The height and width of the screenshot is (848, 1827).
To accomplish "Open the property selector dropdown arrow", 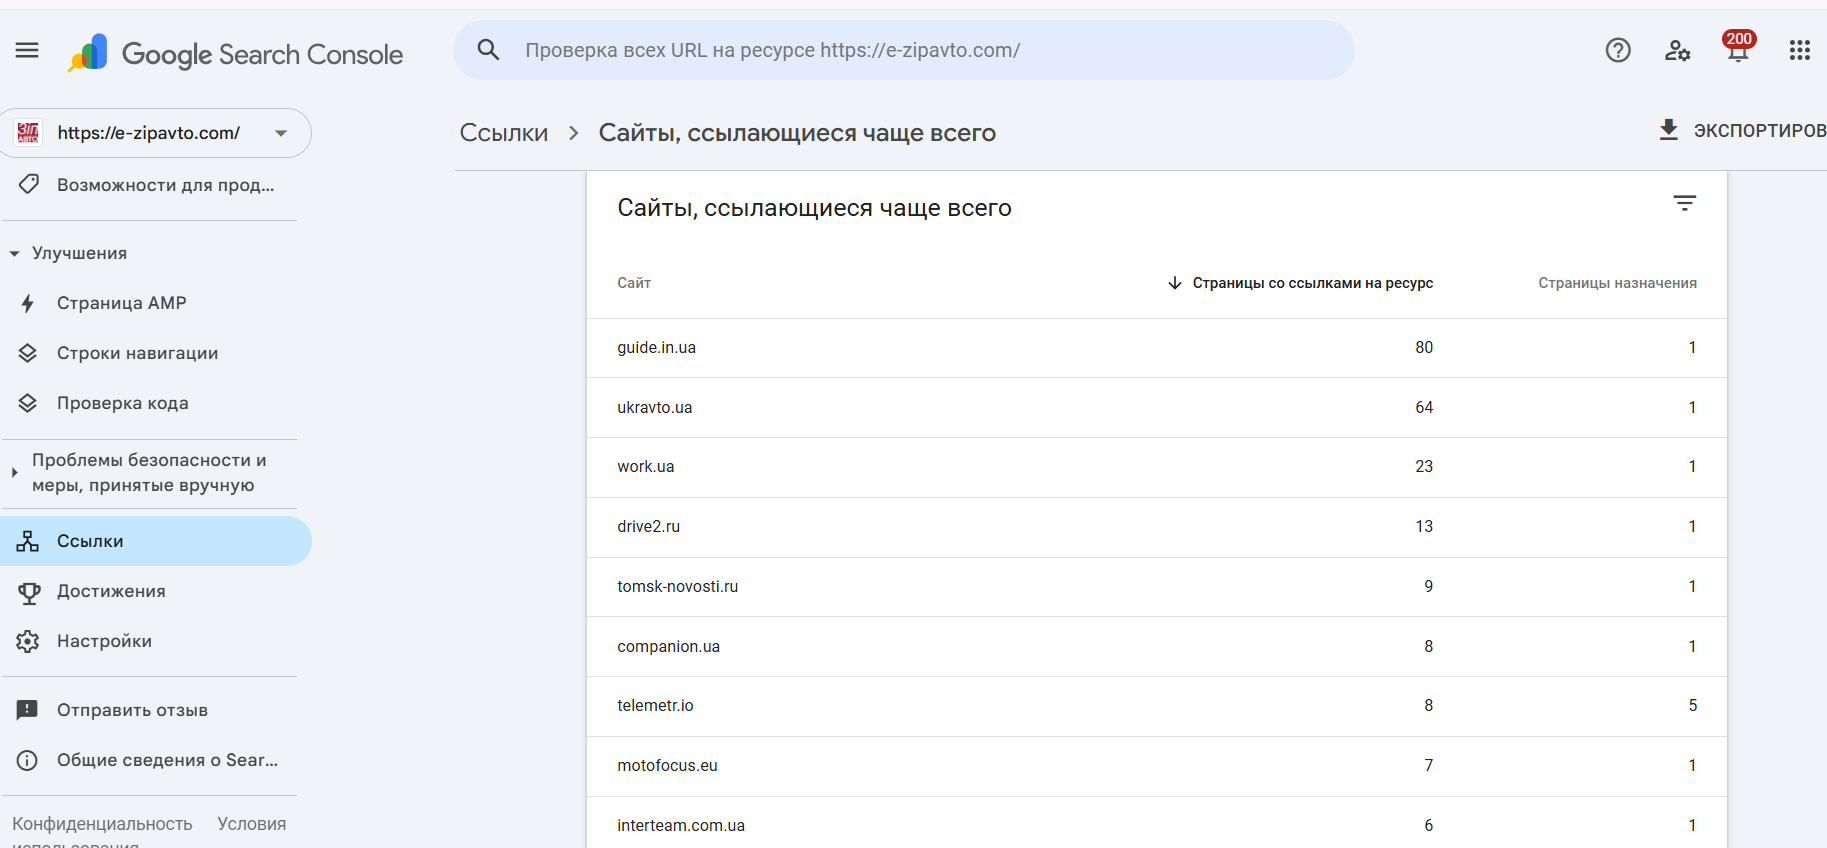I will pyautogui.click(x=281, y=133).
